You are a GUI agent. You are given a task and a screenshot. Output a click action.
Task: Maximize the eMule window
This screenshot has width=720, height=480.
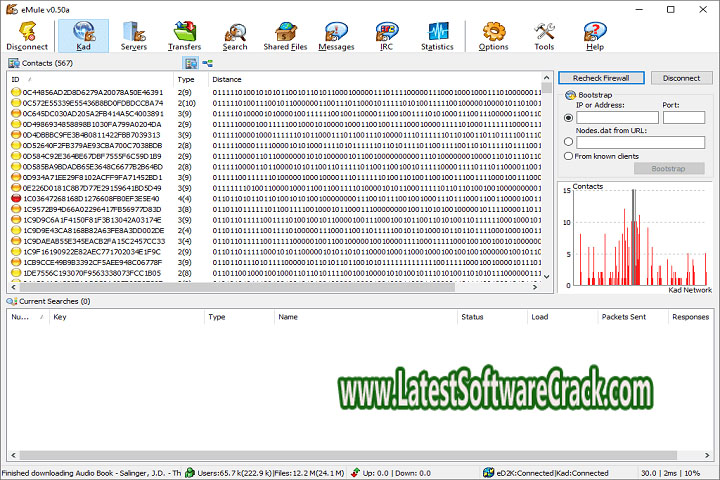coord(671,9)
